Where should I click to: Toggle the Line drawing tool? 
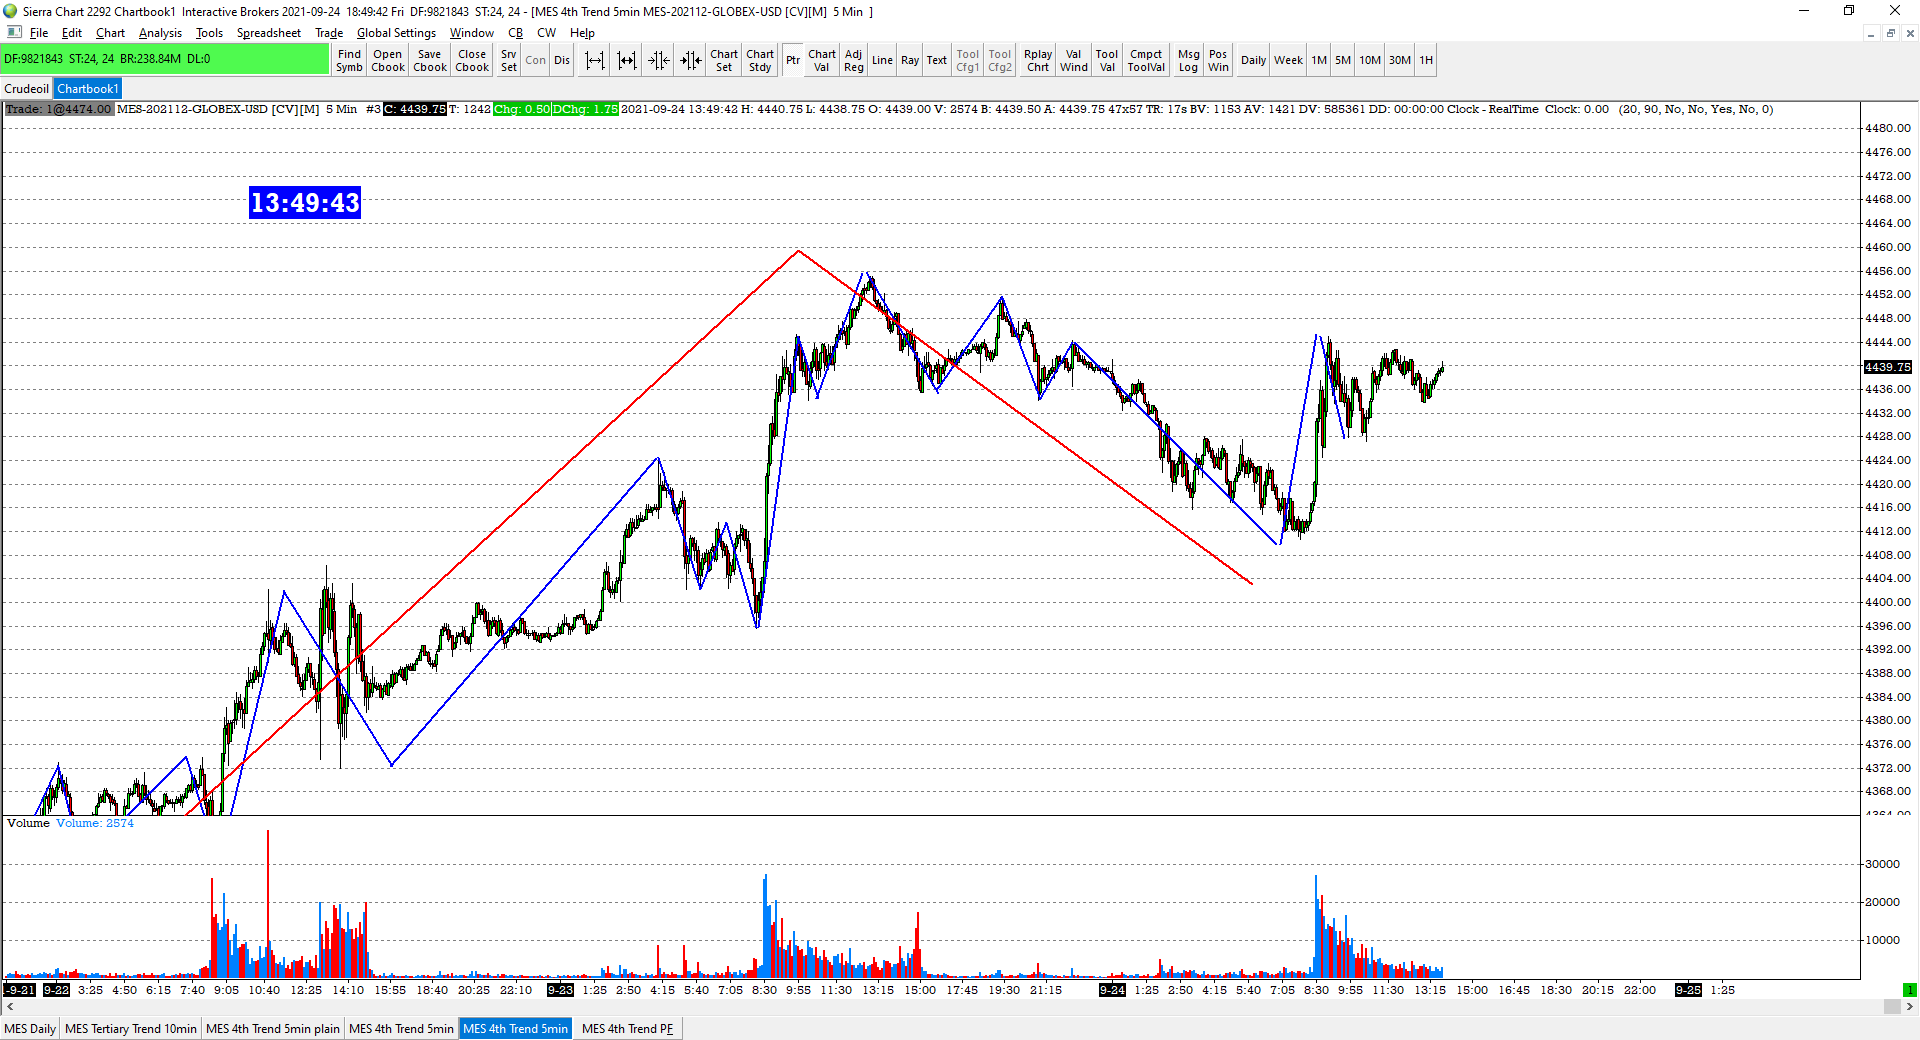click(x=882, y=61)
